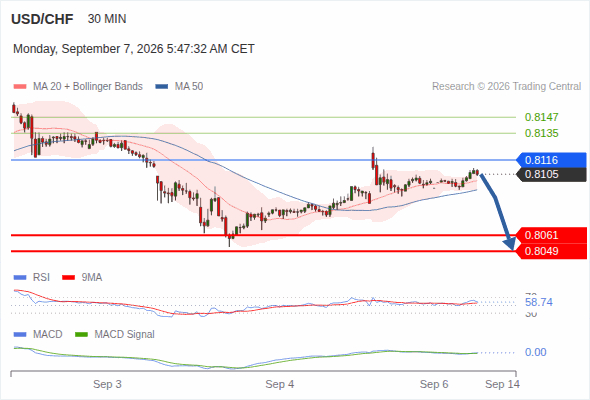The height and width of the screenshot is (400, 590).
Task: Click the MA 50 legend swatch
Action: [x=162, y=87]
